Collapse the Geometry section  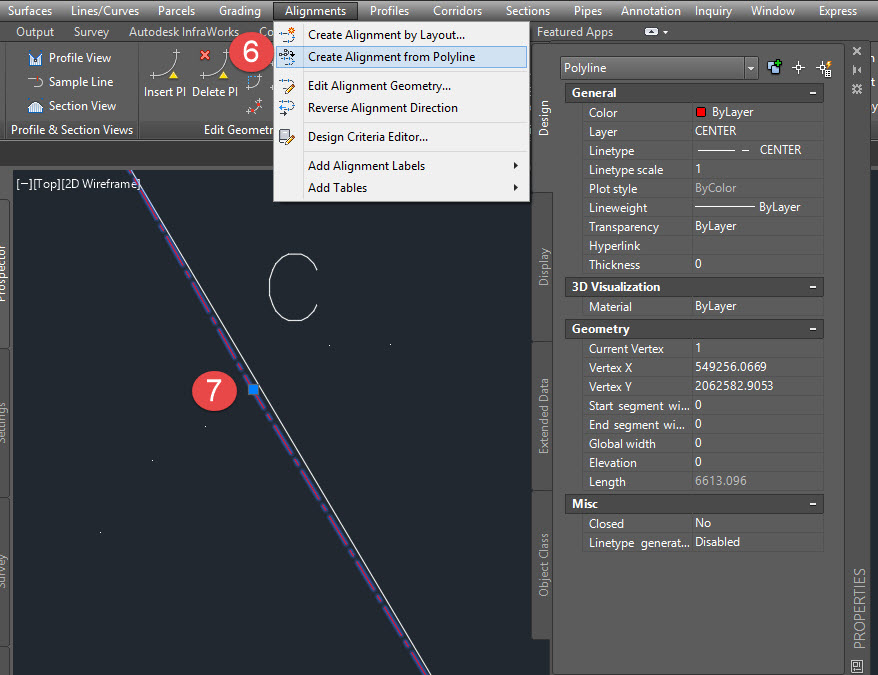812,329
